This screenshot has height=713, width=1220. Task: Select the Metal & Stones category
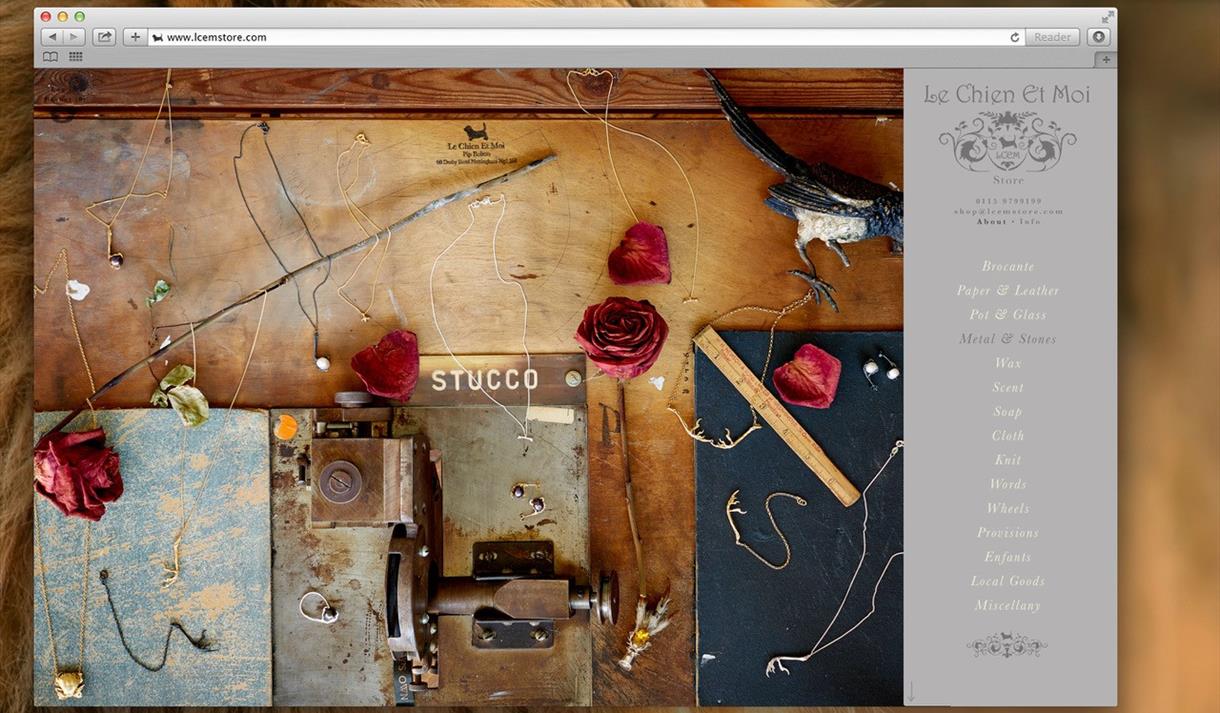tap(1008, 339)
